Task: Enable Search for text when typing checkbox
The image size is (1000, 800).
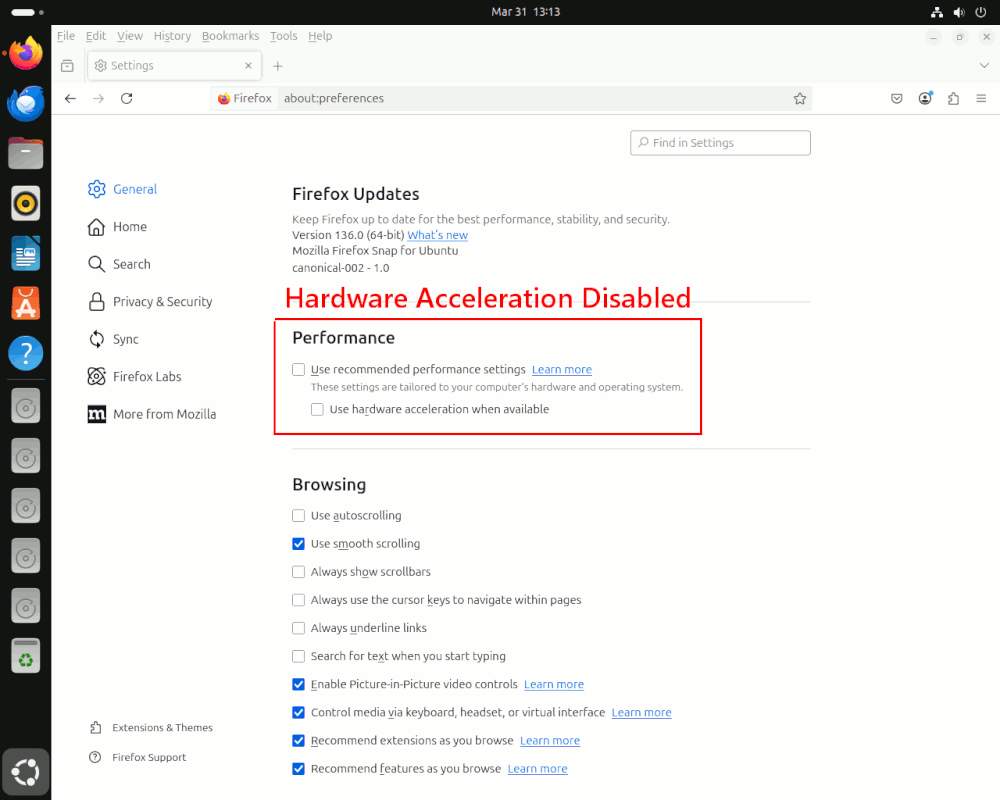Action: (x=298, y=656)
